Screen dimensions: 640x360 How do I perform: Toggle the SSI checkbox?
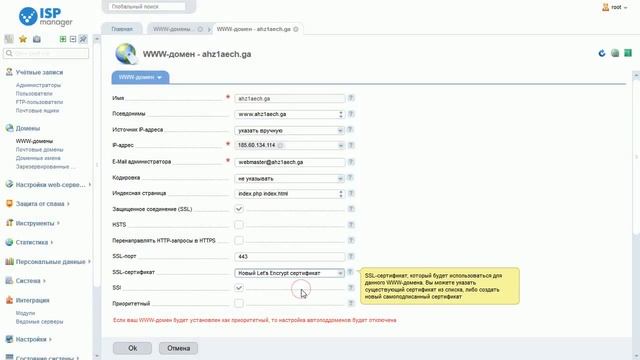239,288
